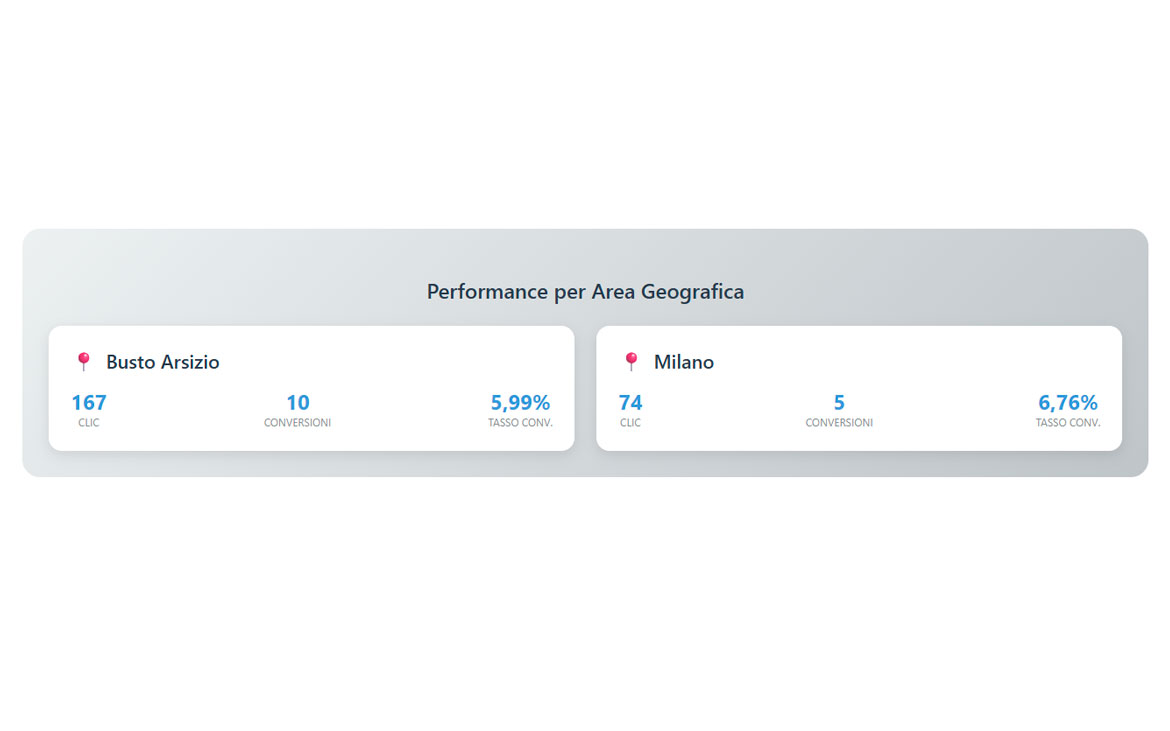Click the TASSO CONV. label under 5,99%

click(x=520, y=423)
